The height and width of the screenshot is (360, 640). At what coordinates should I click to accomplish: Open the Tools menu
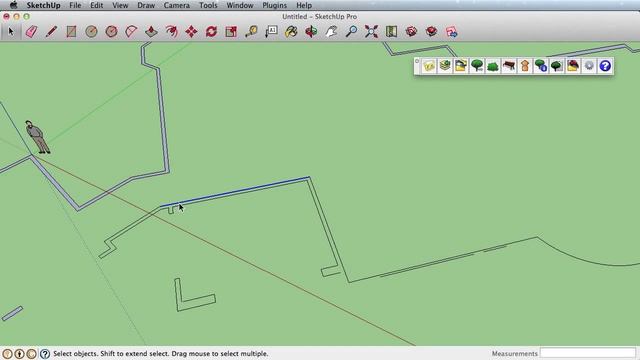[x=208, y=5]
